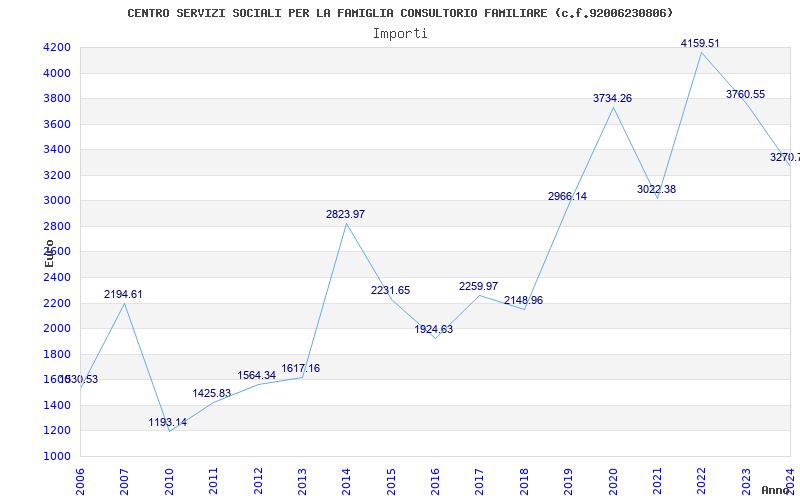Click y-axis value 2000
This screenshot has width=800, height=500.
(x=57, y=329)
